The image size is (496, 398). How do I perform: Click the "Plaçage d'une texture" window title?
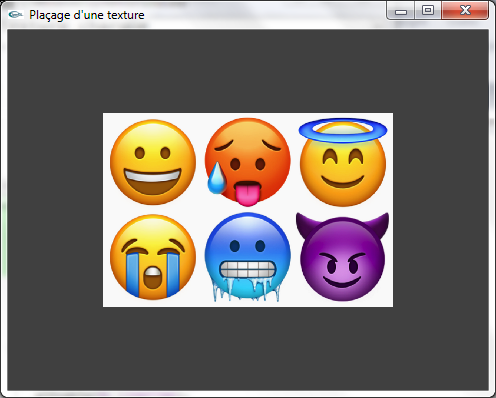pos(87,15)
